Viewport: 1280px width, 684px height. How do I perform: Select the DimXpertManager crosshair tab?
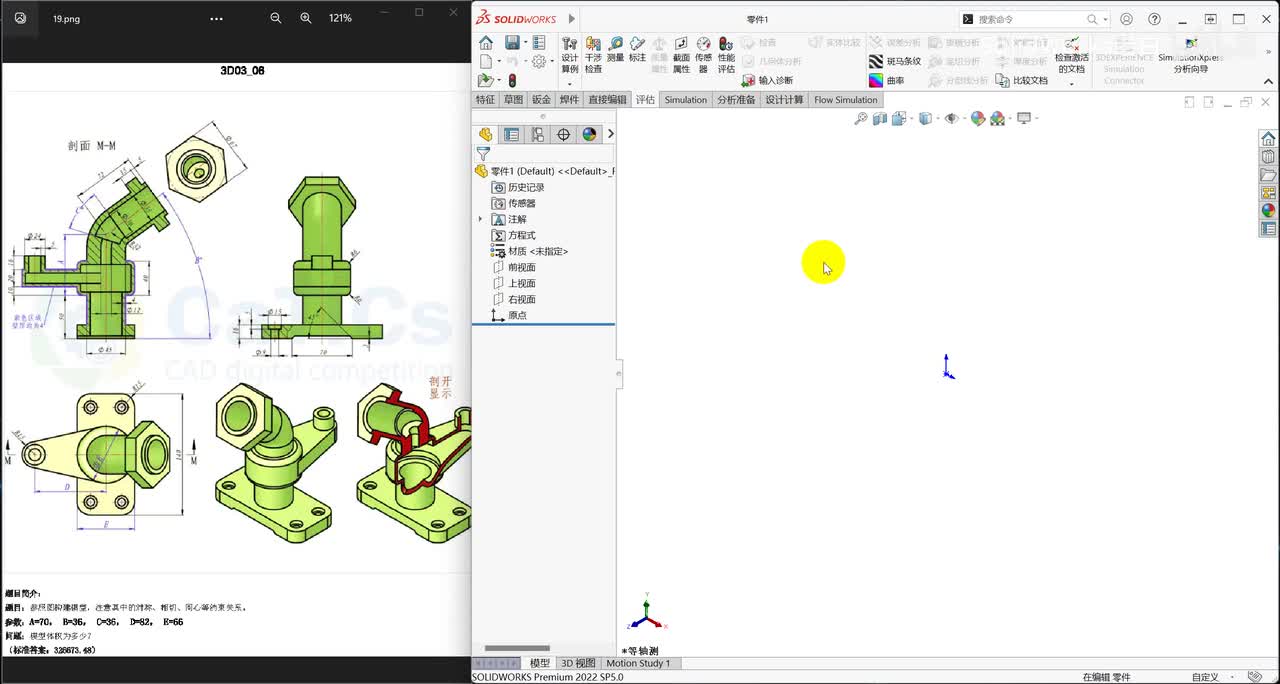tap(563, 134)
